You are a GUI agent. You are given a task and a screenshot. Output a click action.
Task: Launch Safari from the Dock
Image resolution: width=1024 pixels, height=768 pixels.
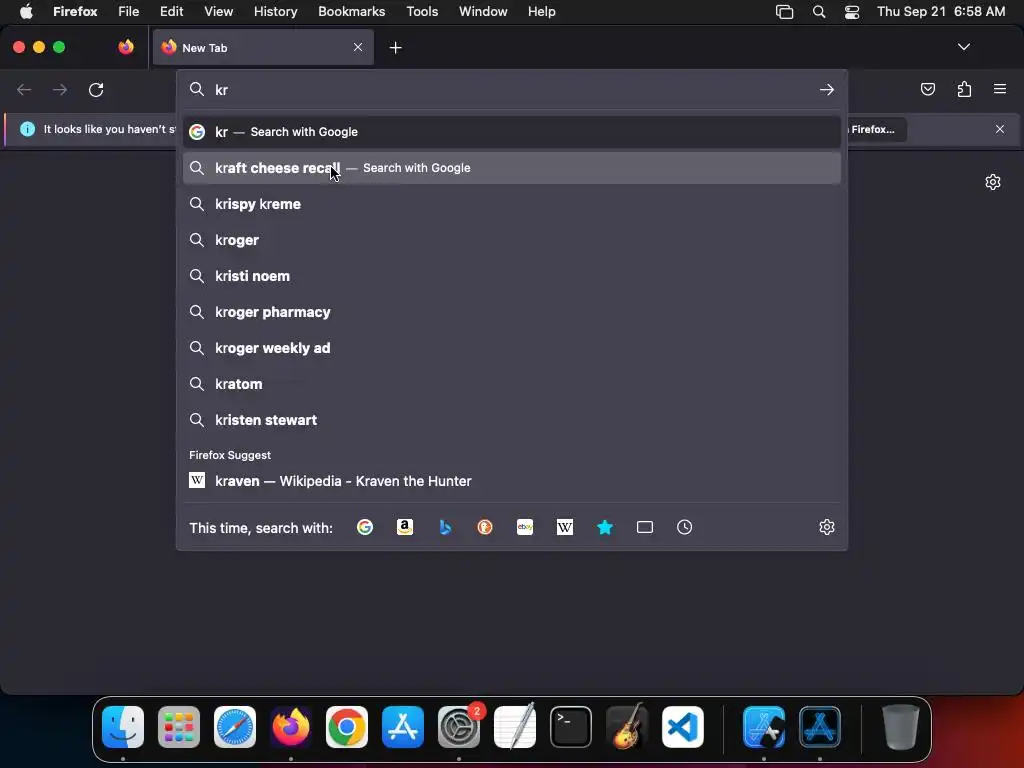coord(234,727)
